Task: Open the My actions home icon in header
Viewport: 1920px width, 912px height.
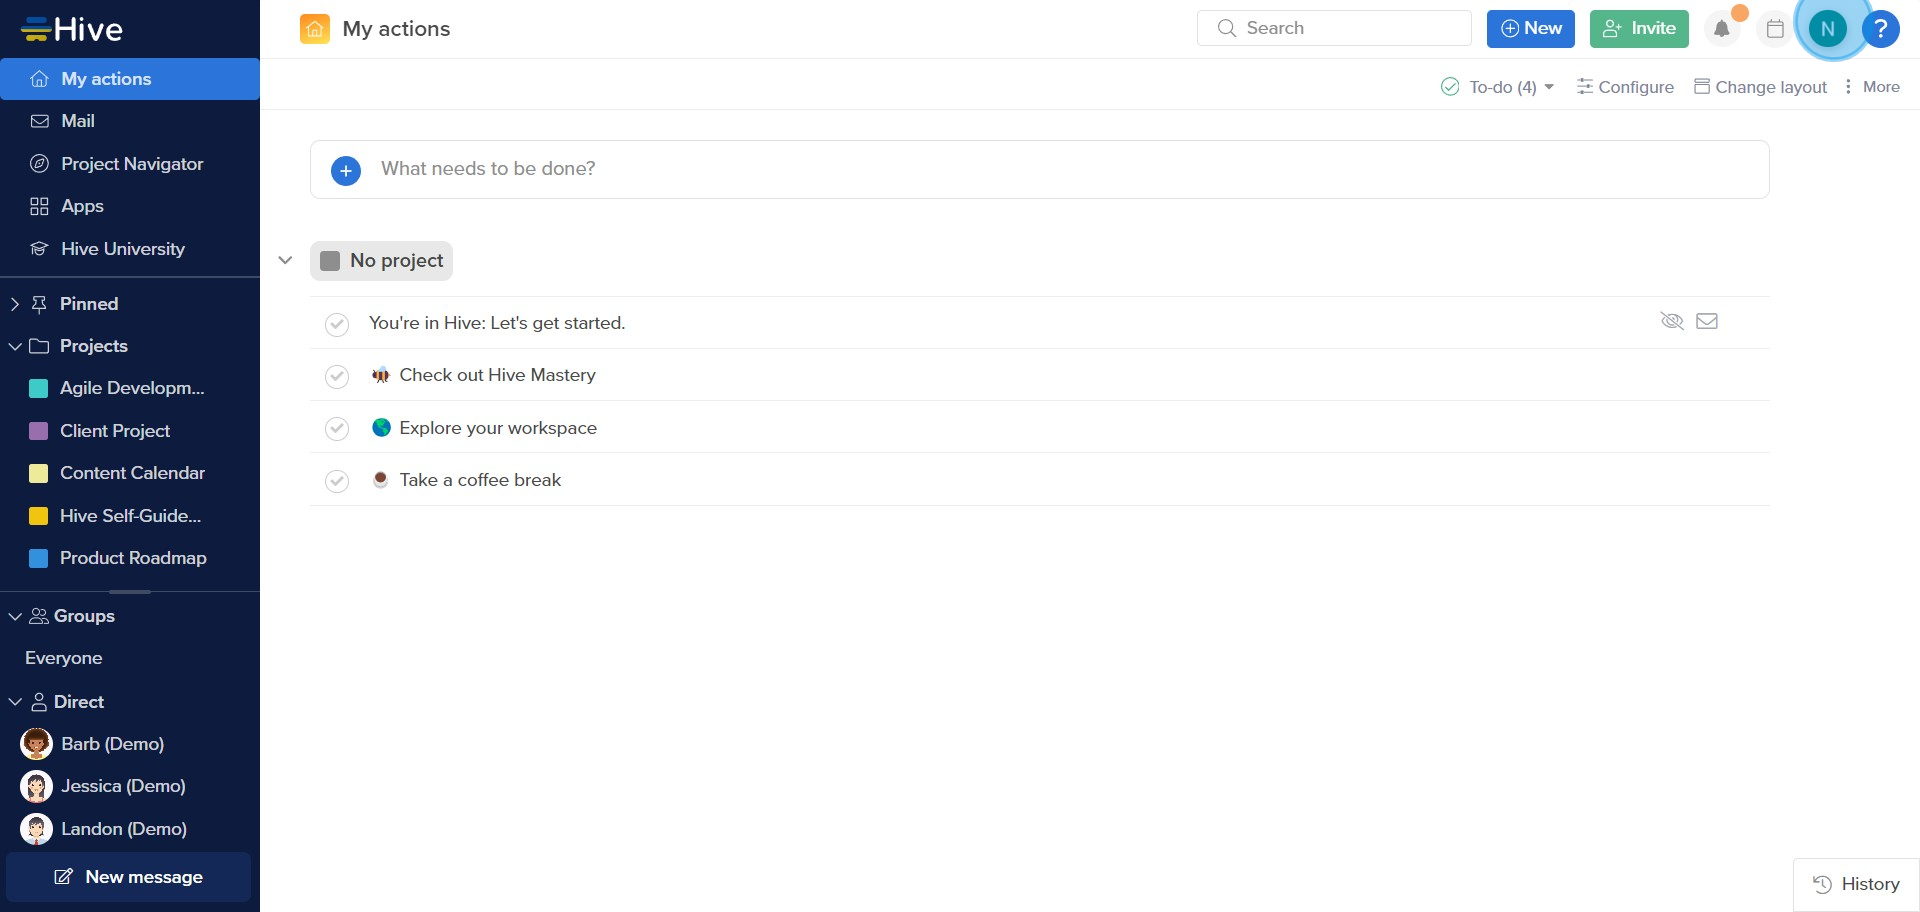Action: [314, 29]
